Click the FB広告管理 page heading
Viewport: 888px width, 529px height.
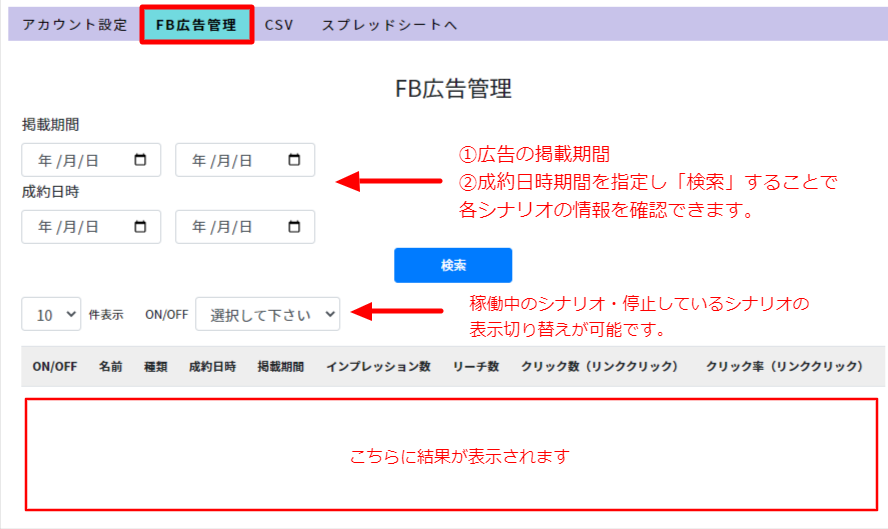(453, 89)
